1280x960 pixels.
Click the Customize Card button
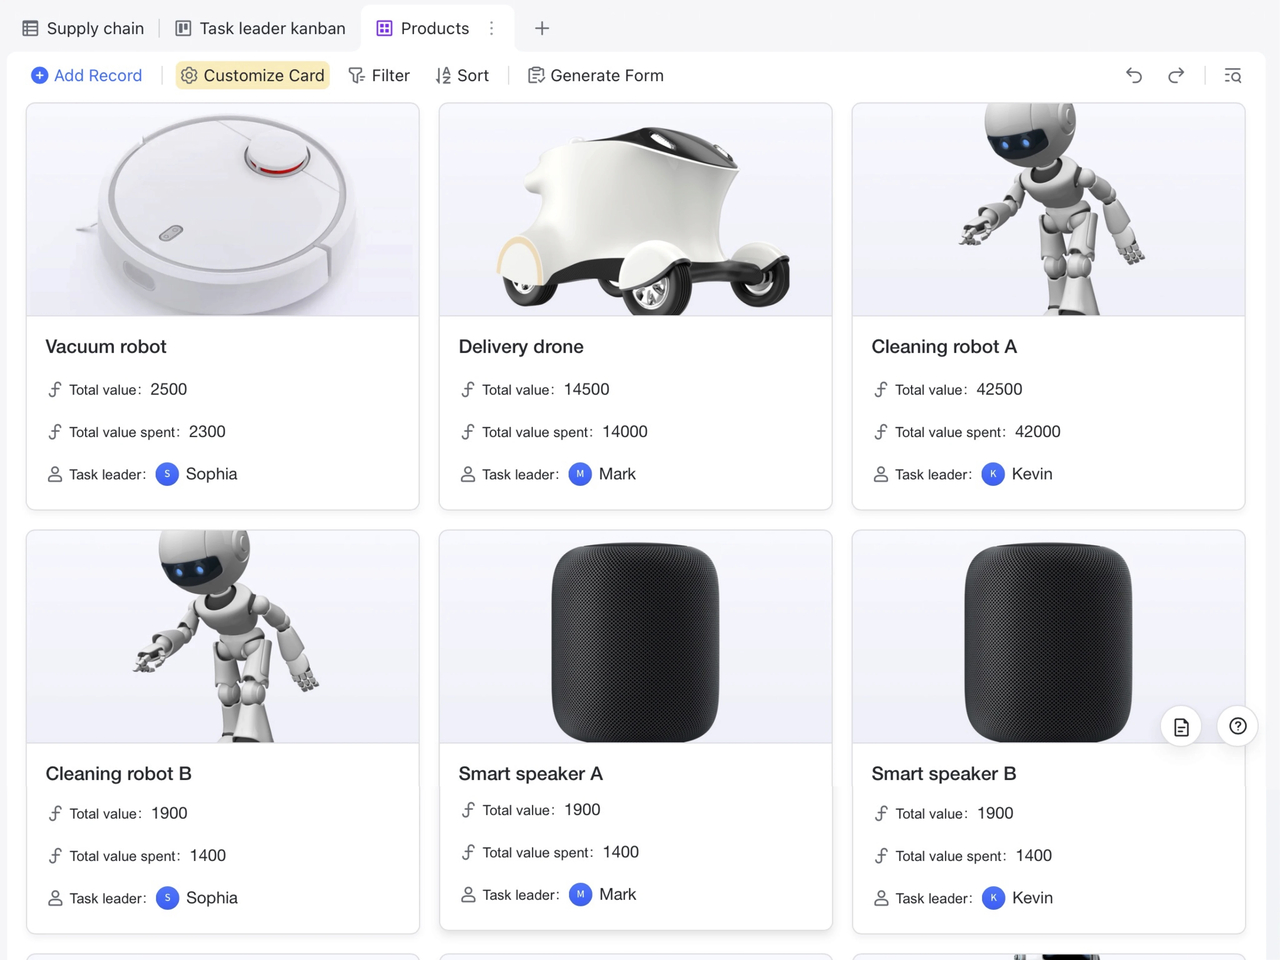(x=252, y=75)
